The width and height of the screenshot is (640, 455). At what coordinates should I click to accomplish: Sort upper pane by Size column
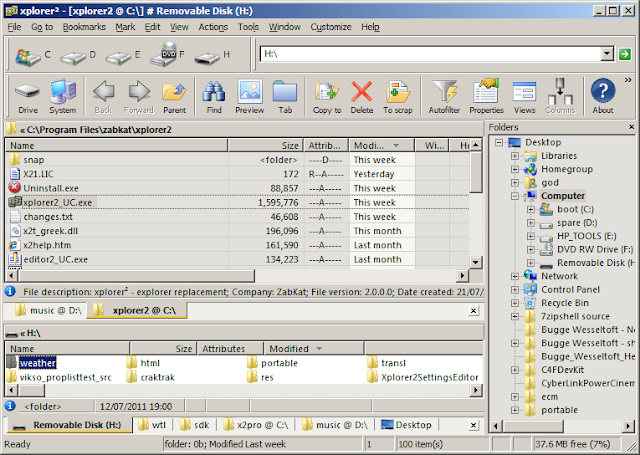point(265,146)
